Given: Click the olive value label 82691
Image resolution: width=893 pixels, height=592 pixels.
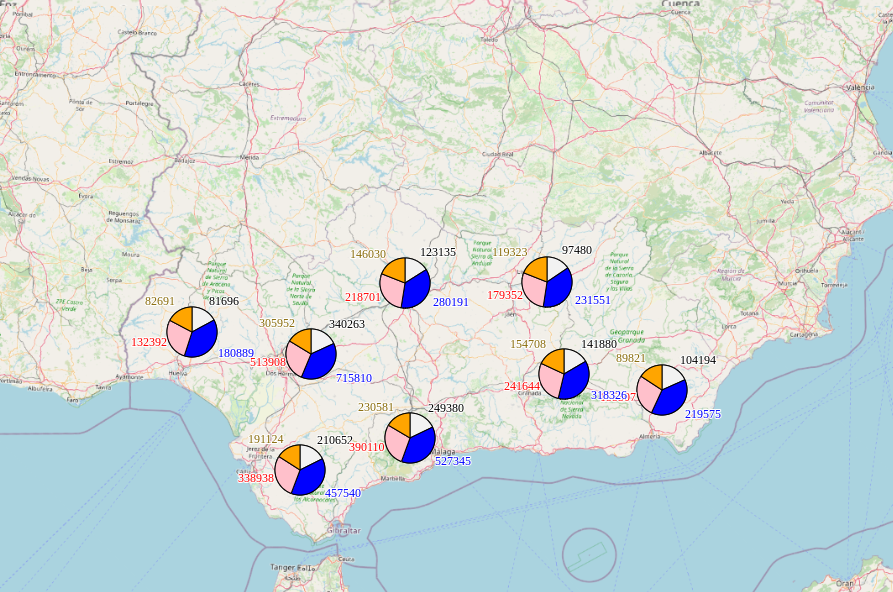Looking at the screenshot, I should (x=160, y=301).
